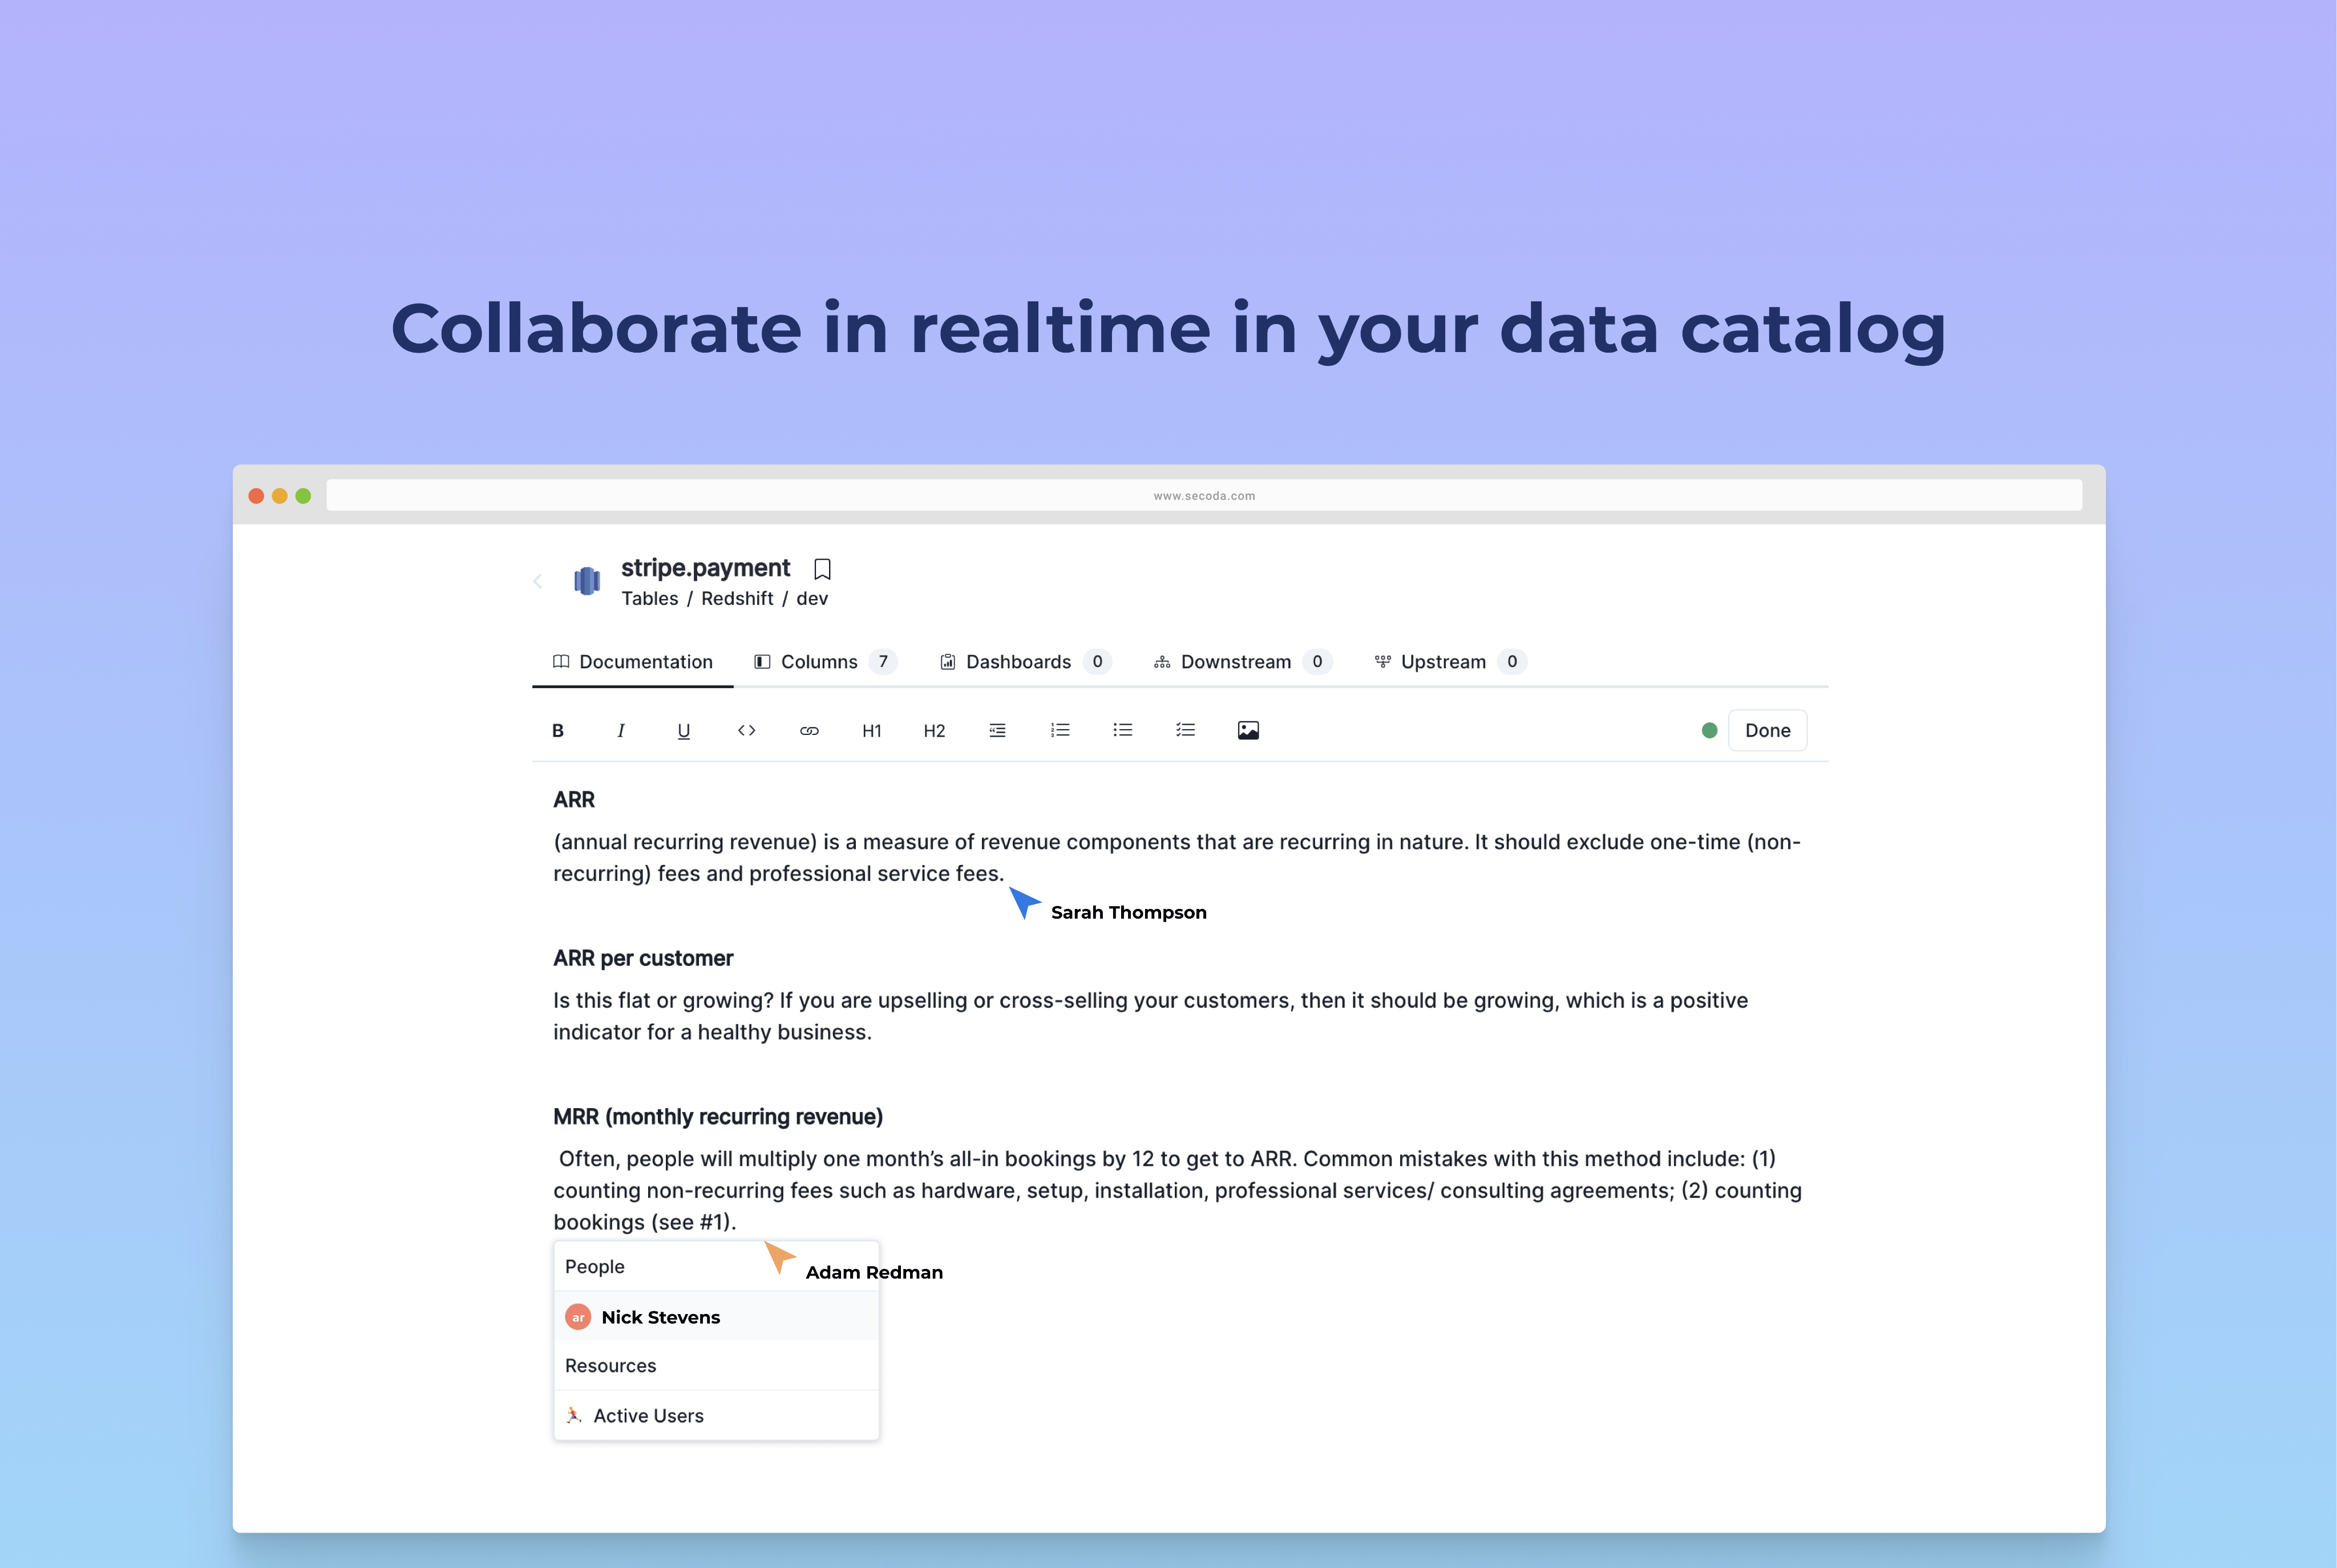2337x1568 pixels.
Task: Choose Active Users resource from dropdown
Action: click(716, 1416)
